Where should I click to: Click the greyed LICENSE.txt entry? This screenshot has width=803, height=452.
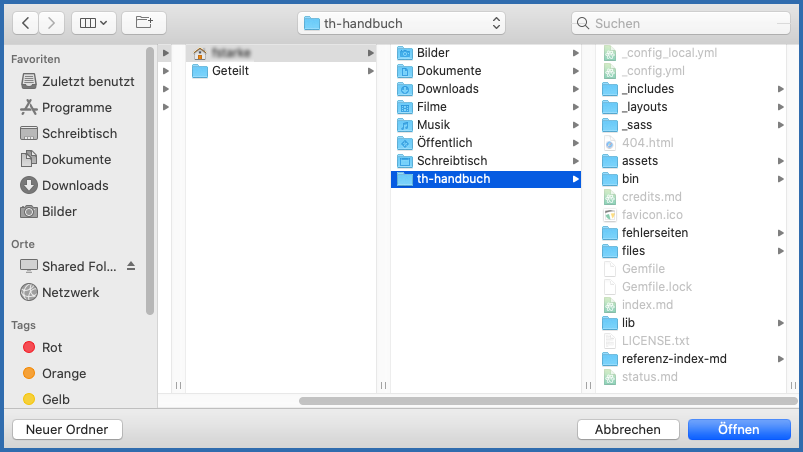(x=691, y=341)
